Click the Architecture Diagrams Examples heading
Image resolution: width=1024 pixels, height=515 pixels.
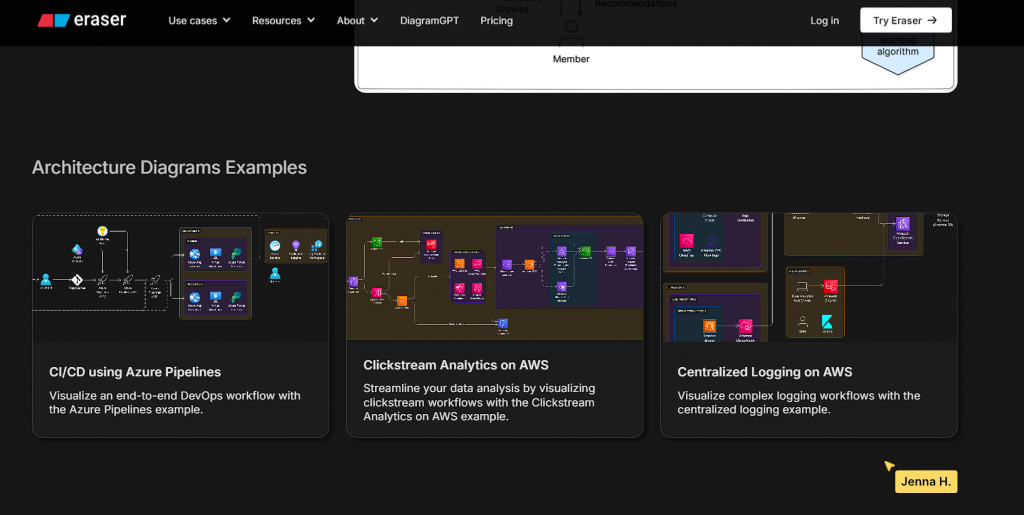pyautogui.click(x=169, y=168)
